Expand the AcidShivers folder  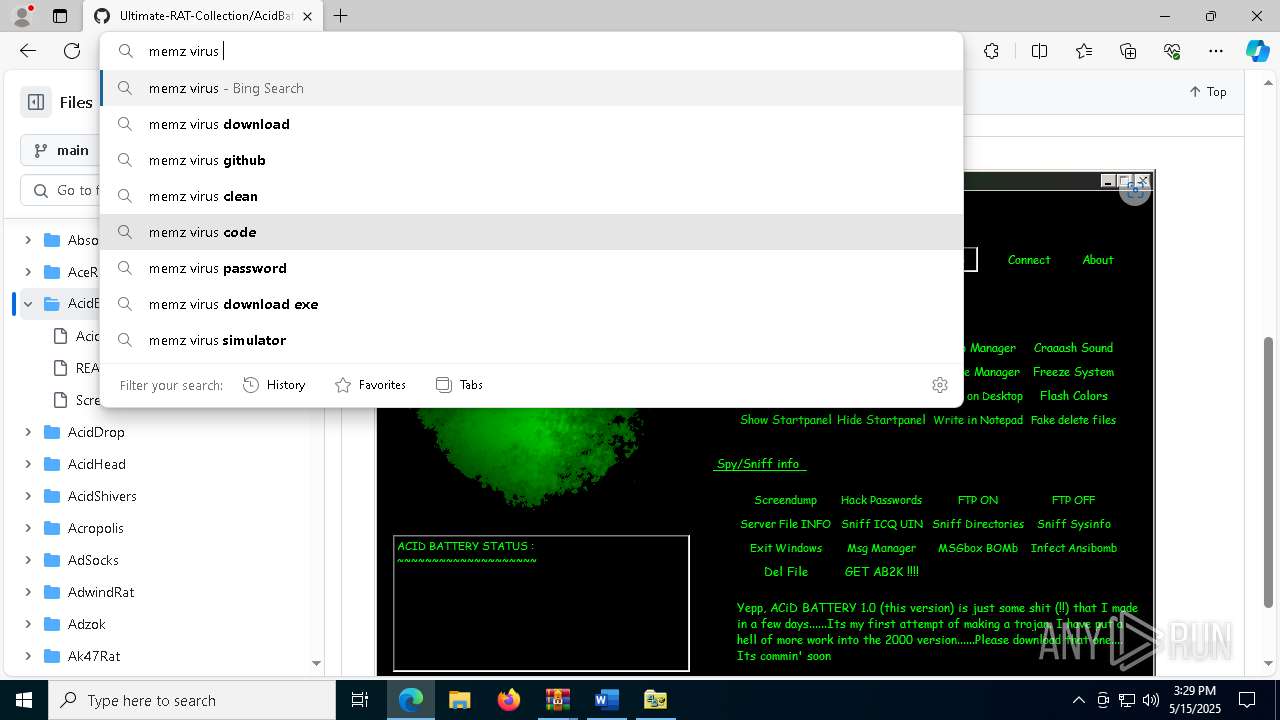(28, 496)
